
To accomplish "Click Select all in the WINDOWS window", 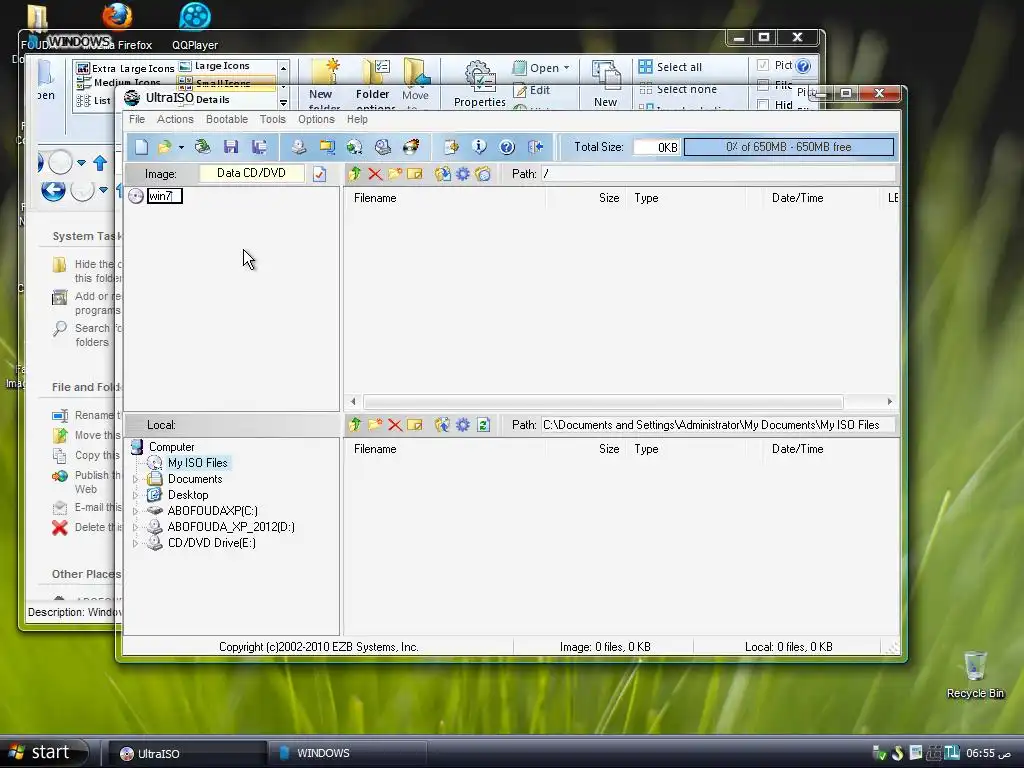I will tap(670, 67).
